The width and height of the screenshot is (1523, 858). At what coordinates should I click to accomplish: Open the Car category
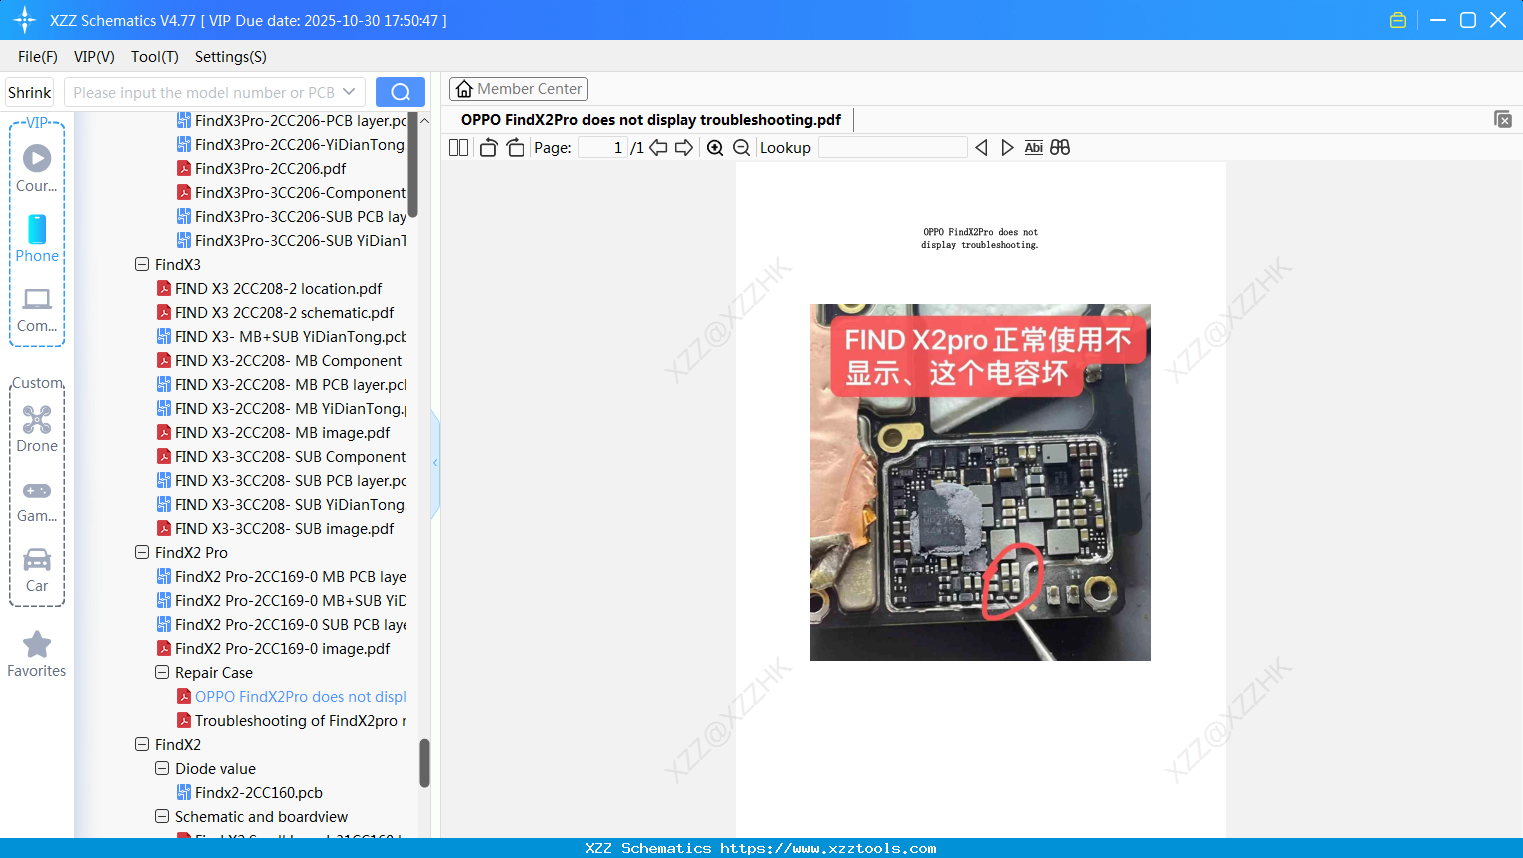pos(37,569)
